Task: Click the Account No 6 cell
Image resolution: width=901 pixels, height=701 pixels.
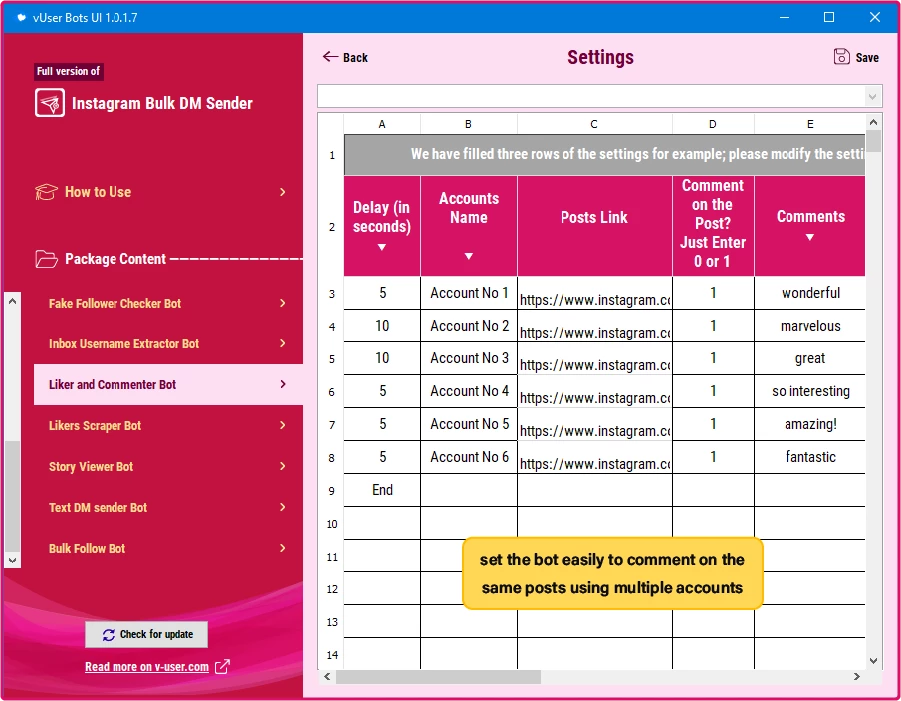Action: coord(469,457)
